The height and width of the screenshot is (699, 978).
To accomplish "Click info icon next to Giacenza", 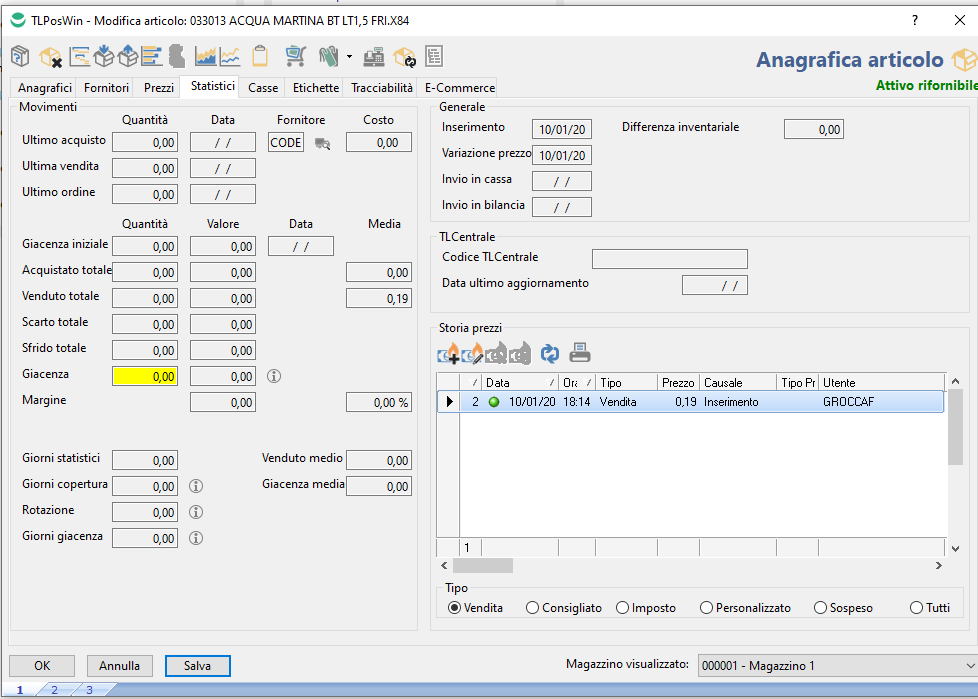I will pos(274,377).
